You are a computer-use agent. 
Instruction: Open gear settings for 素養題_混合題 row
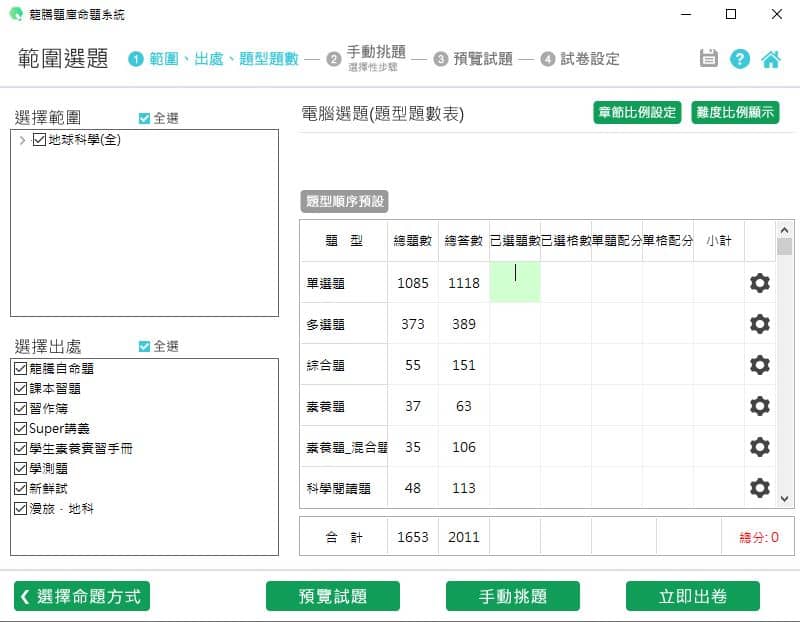(760, 447)
